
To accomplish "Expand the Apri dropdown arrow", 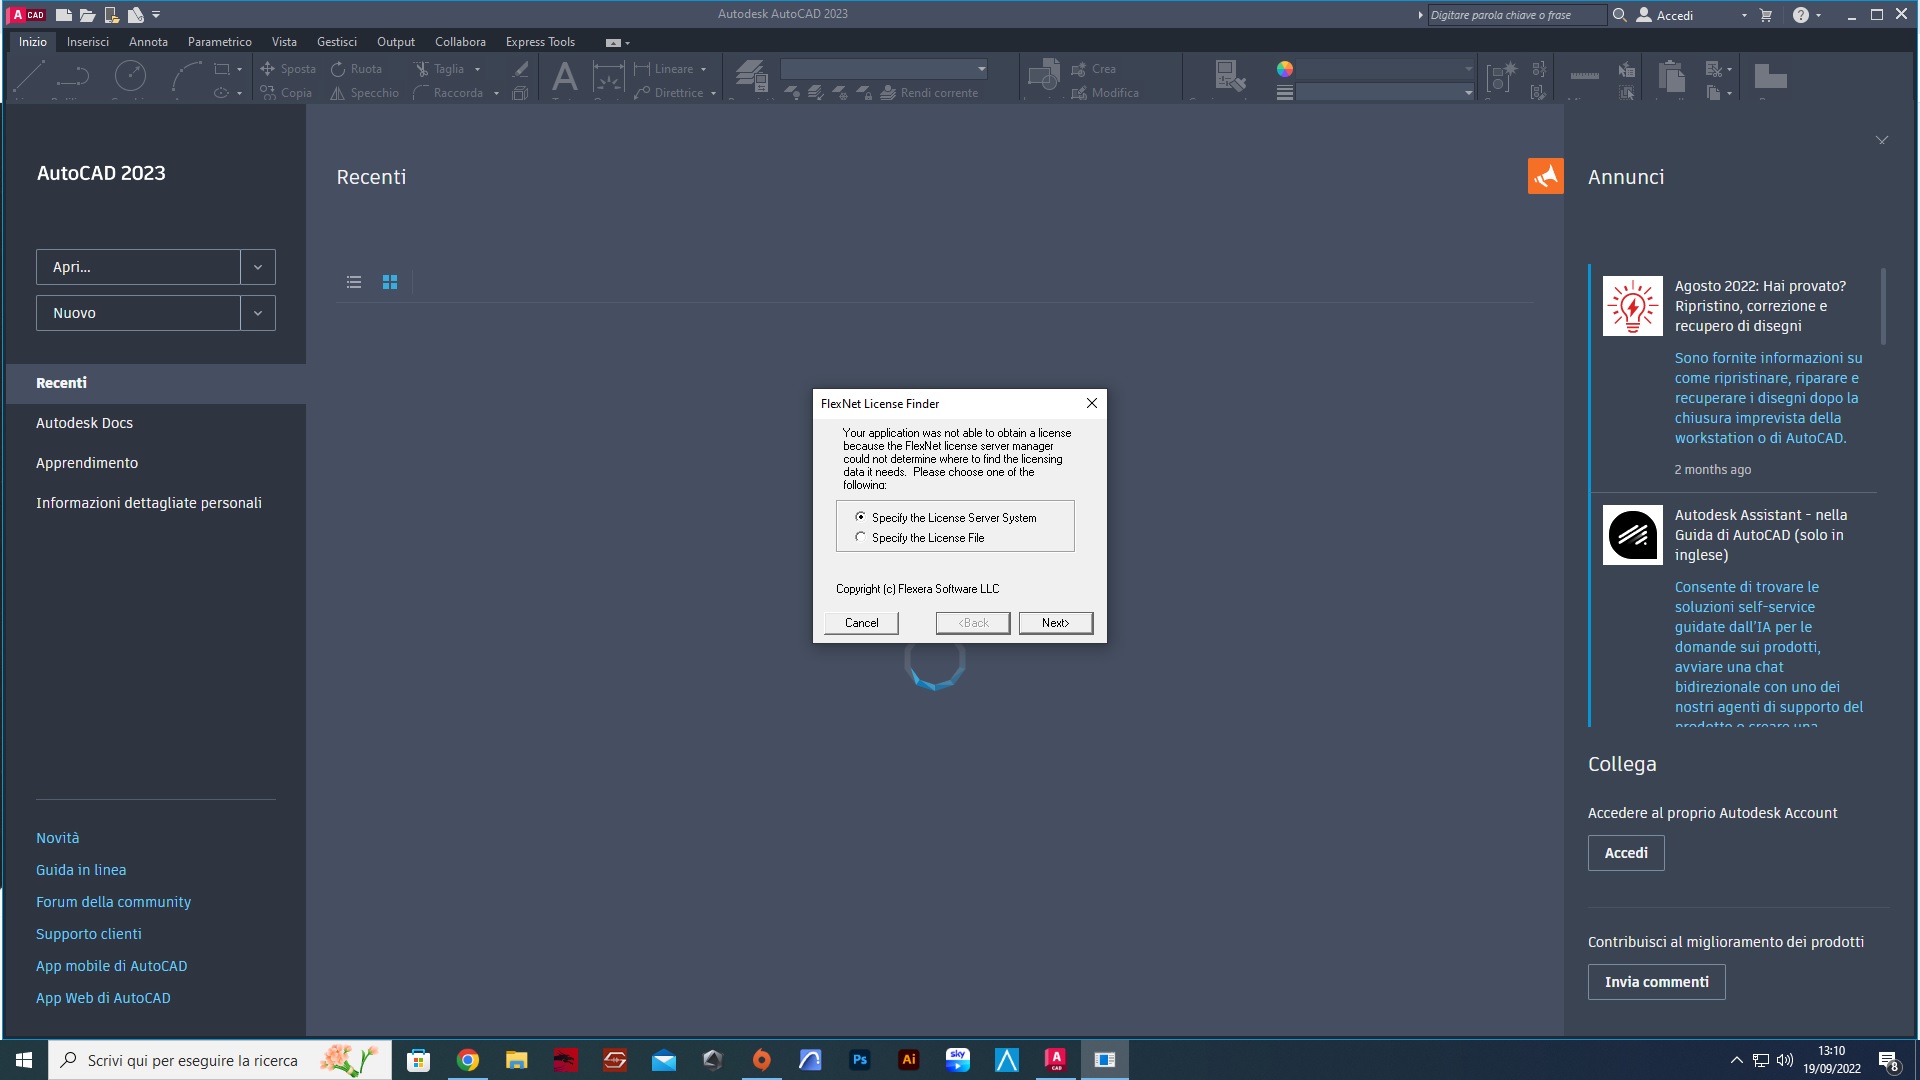I will pos(258,267).
